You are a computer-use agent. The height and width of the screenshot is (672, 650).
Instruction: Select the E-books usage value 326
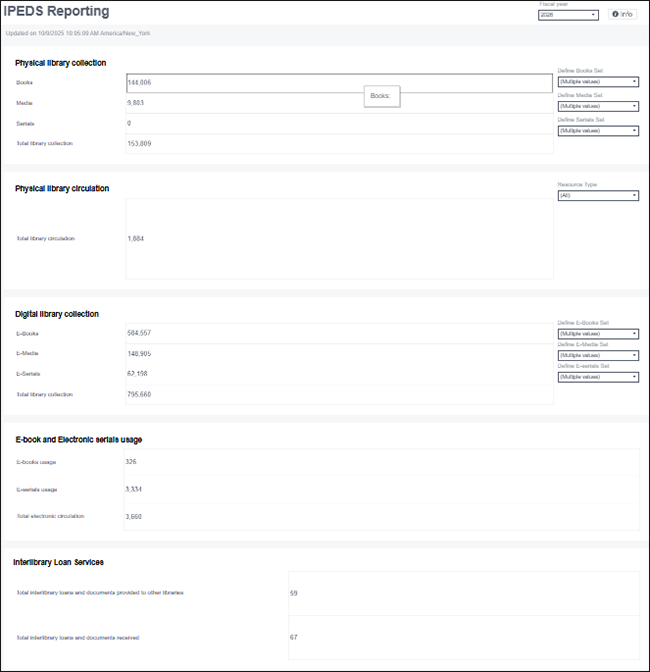click(x=131, y=462)
